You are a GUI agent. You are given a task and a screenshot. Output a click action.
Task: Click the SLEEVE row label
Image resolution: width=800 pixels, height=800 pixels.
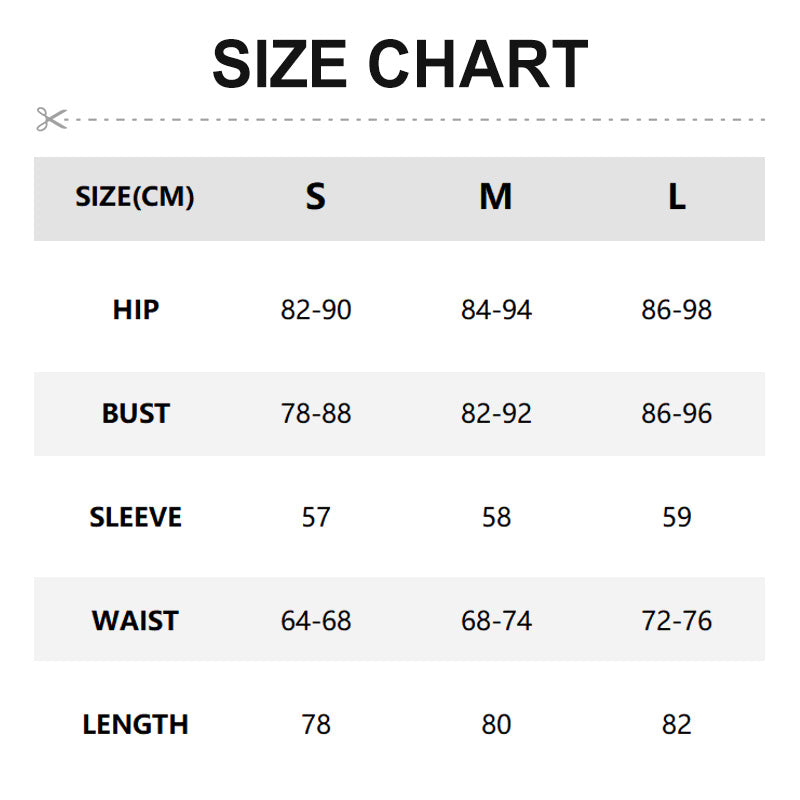[136, 517]
